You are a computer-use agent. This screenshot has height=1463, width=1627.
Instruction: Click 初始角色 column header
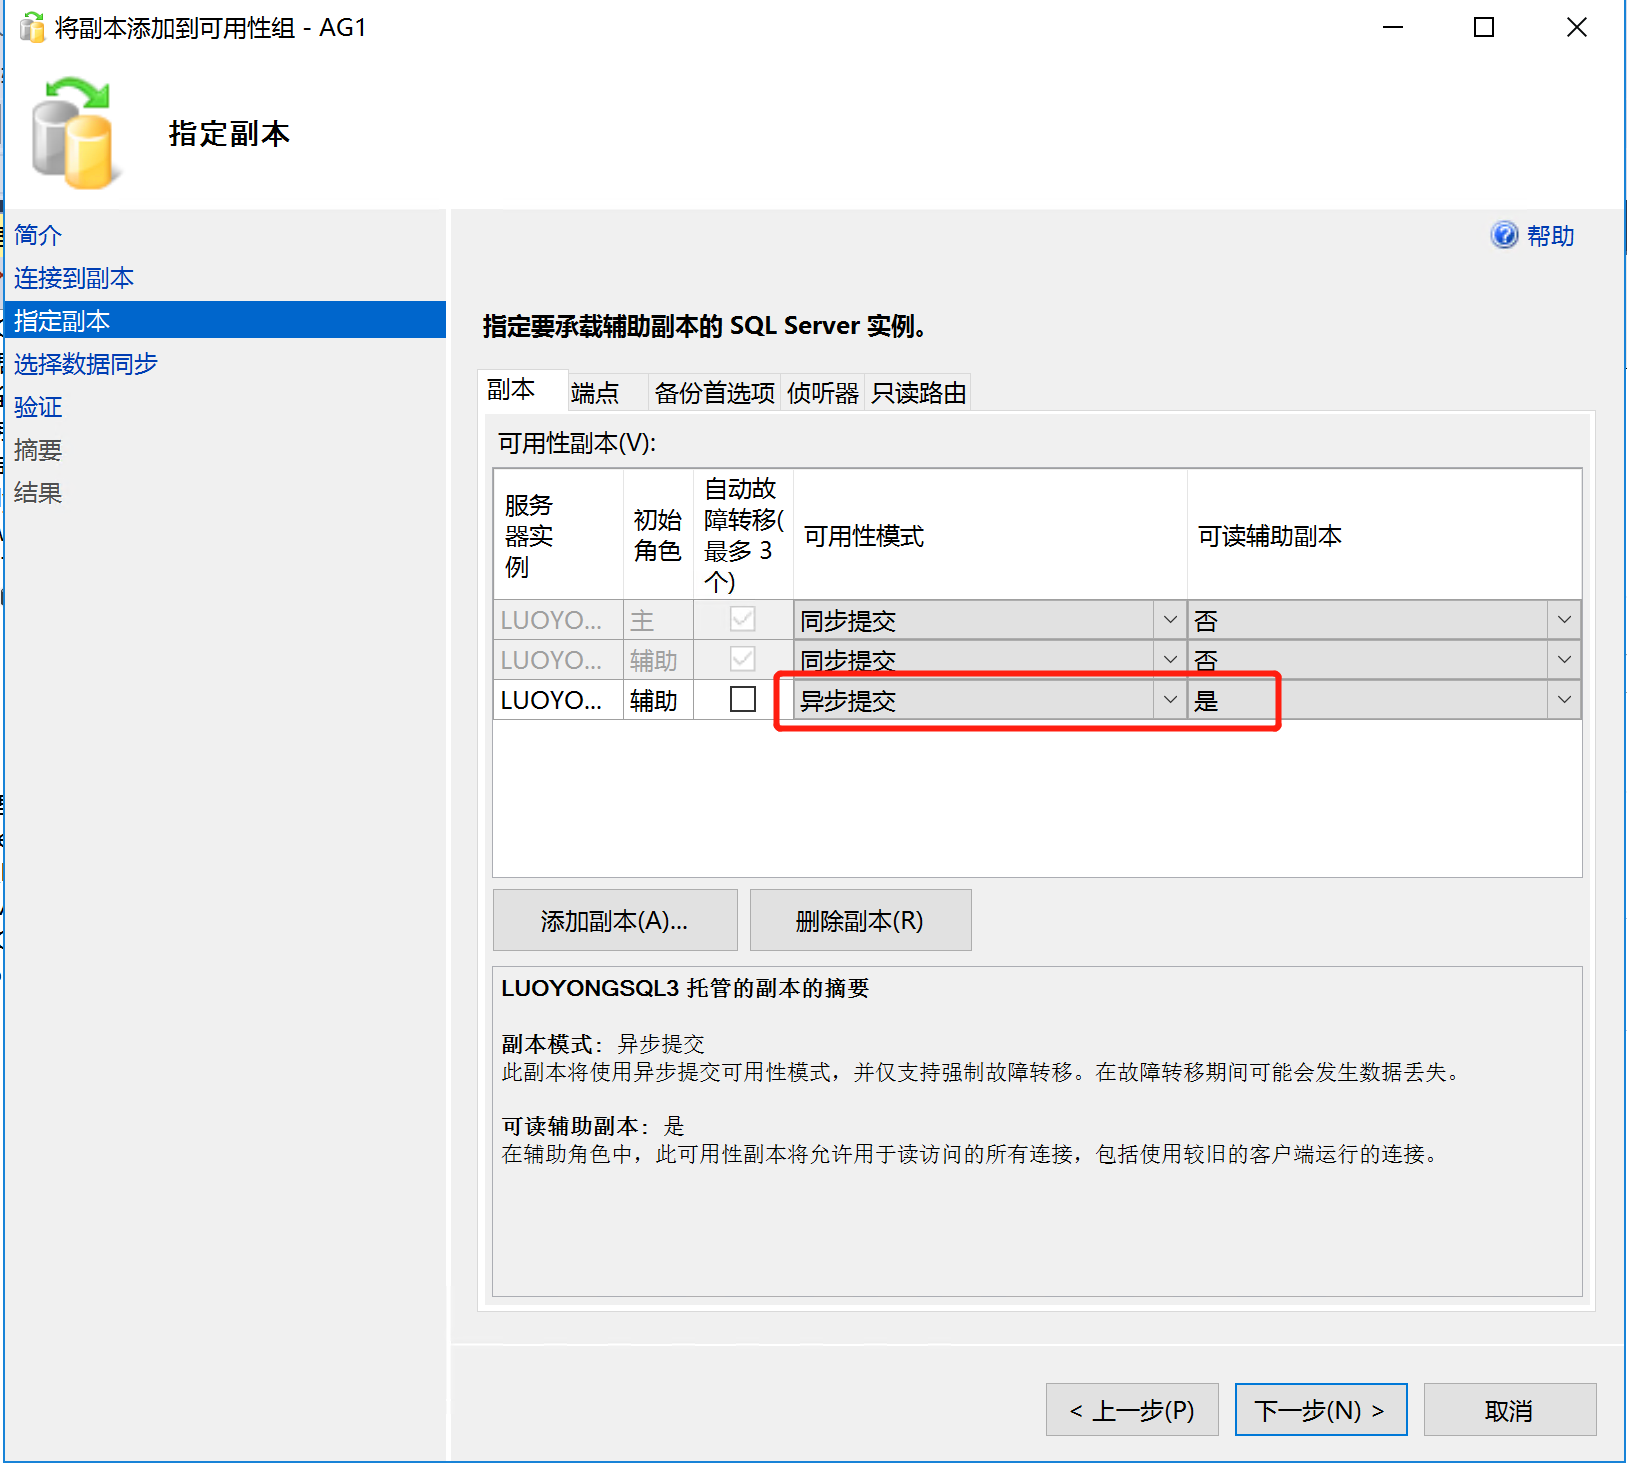click(x=658, y=535)
